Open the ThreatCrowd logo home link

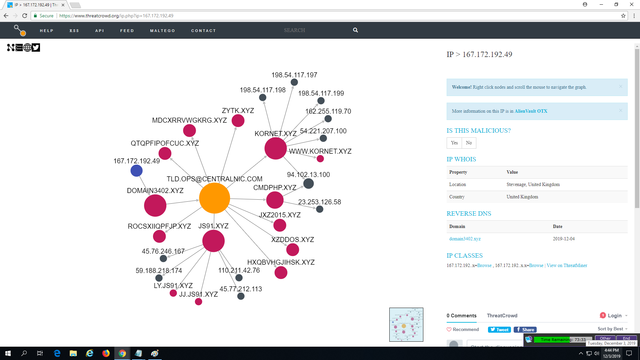(x=20, y=30)
